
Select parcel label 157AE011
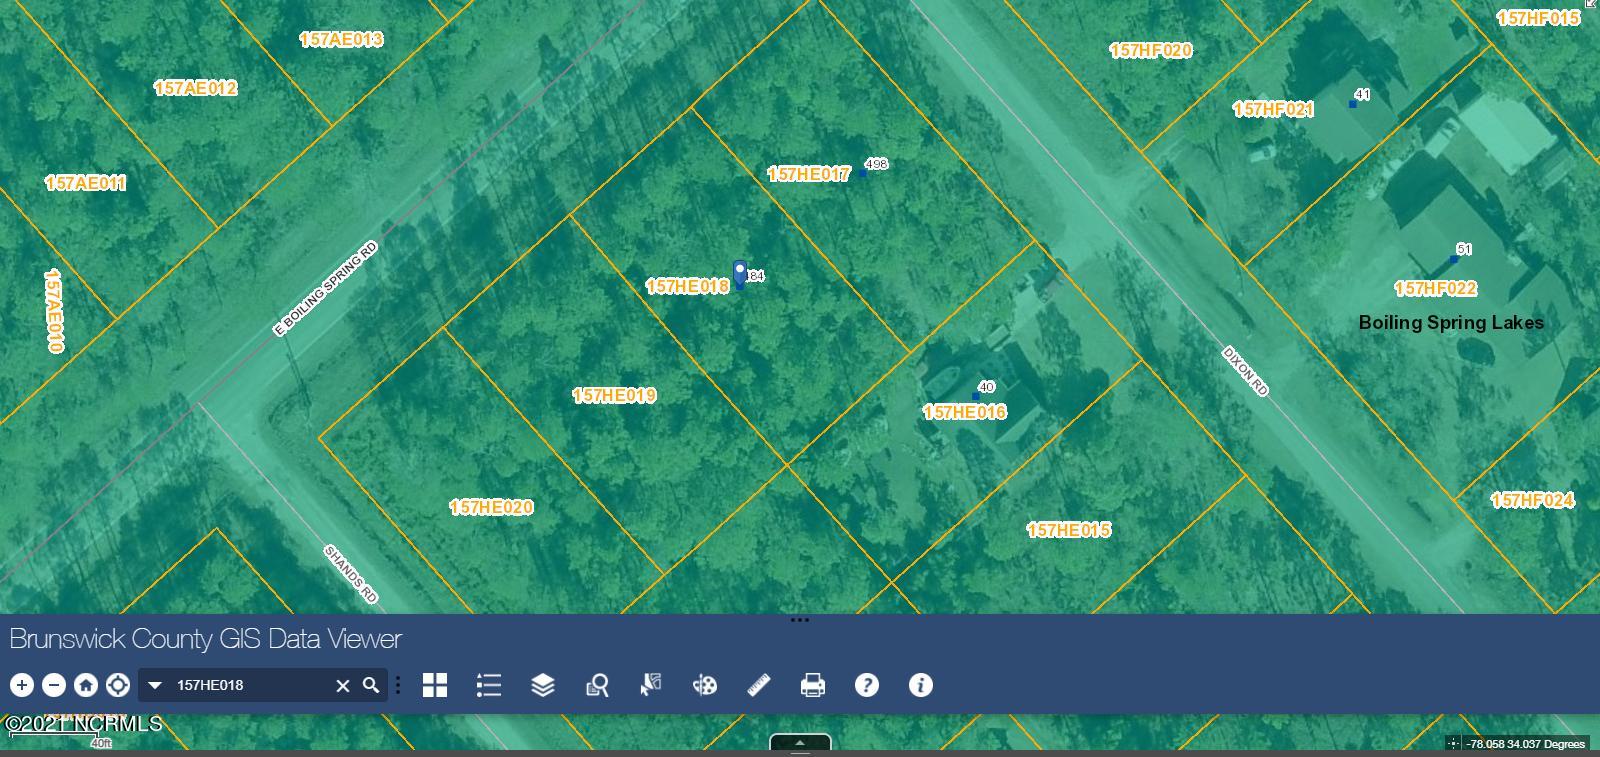tap(85, 183)
